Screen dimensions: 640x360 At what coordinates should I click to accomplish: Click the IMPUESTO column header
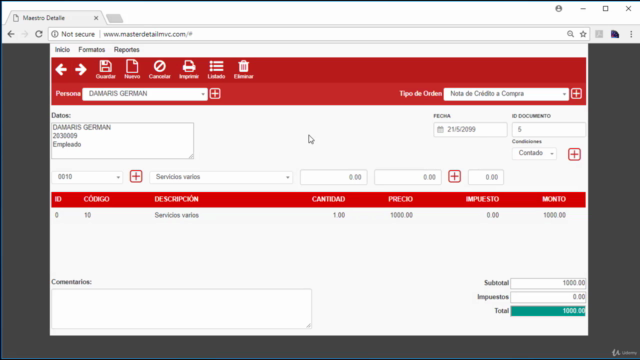click(x=482, y=199)
